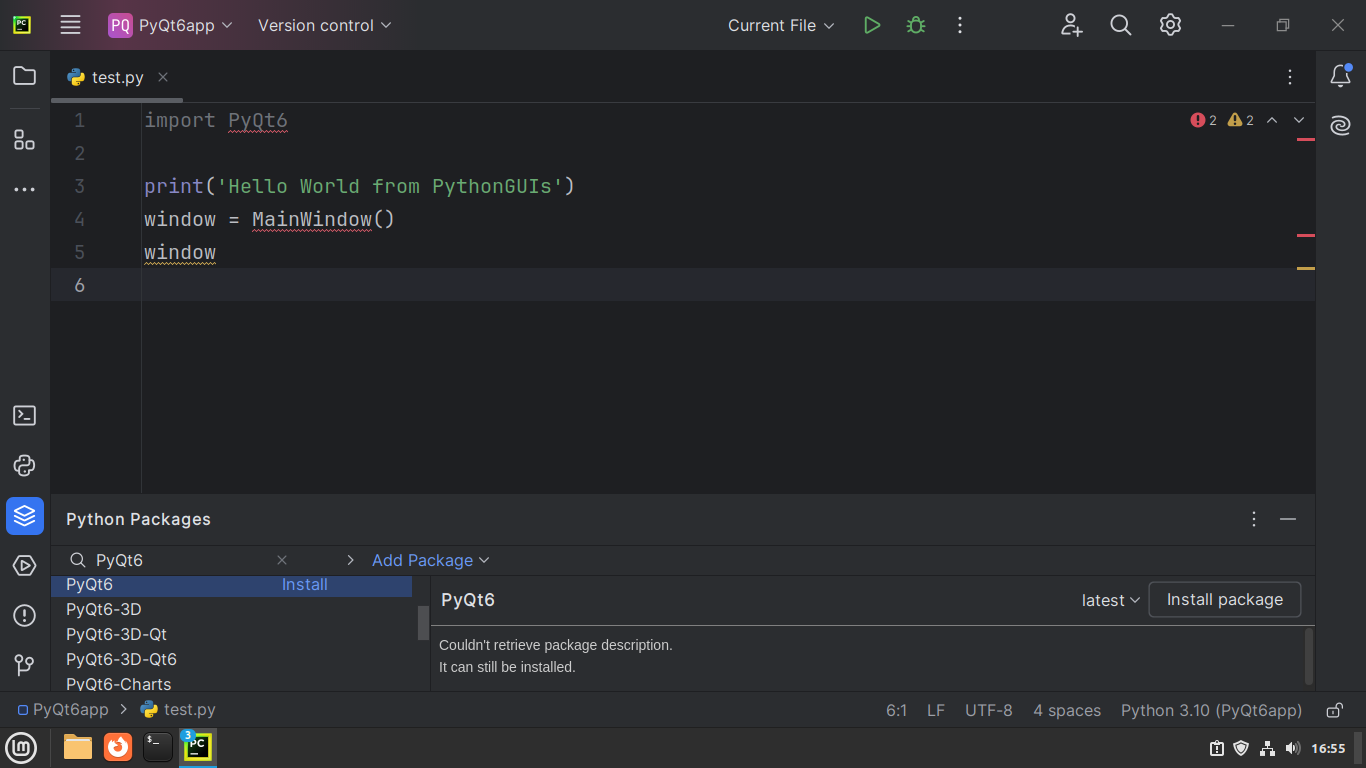Click MainWindow in line 4
Viewport: 1366px width, 768px height.
312,219
